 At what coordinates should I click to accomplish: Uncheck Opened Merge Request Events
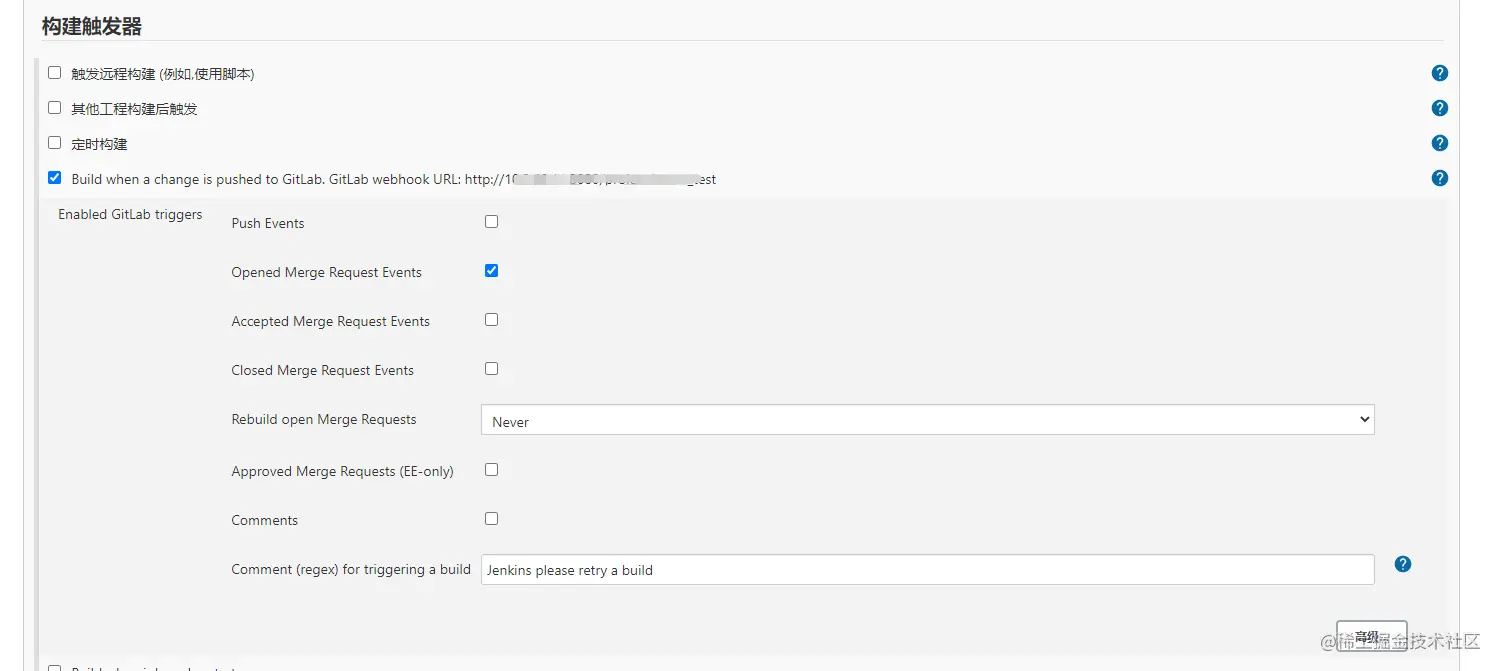tap(491, 271)
